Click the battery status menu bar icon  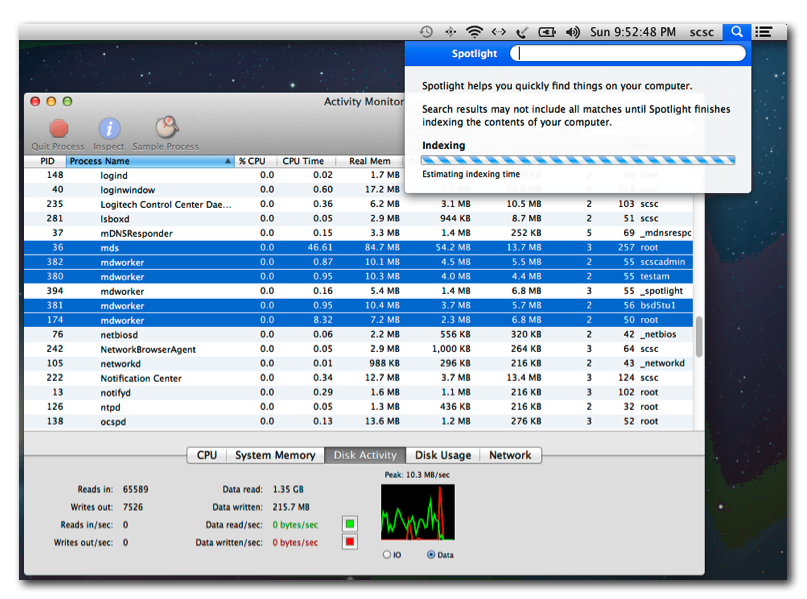[x=547, y=31]
